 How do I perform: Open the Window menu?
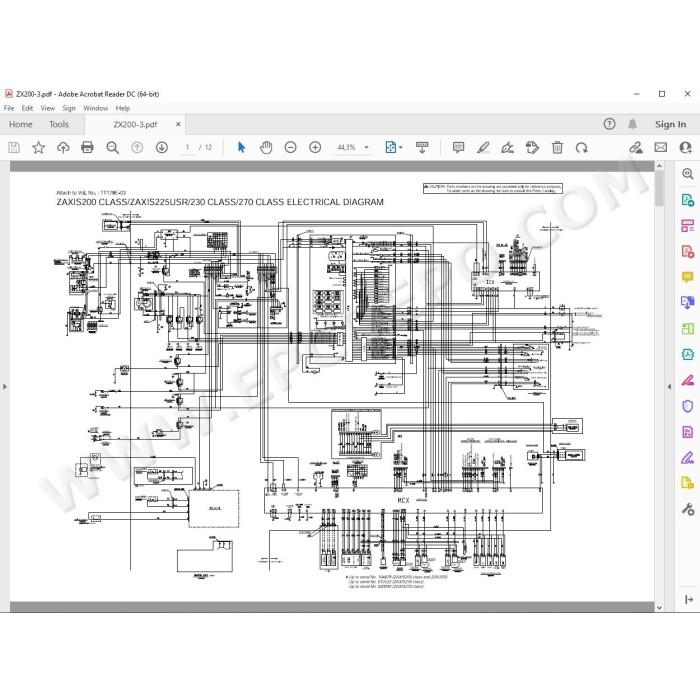click(x=96, y=108)
